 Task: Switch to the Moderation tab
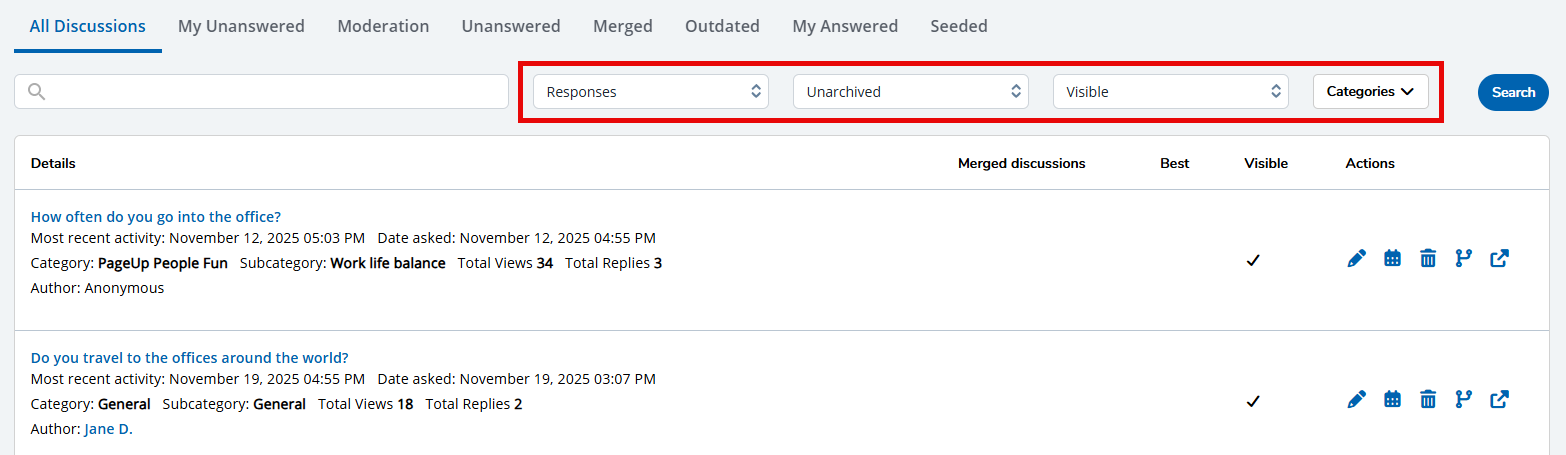pos(383,27)
